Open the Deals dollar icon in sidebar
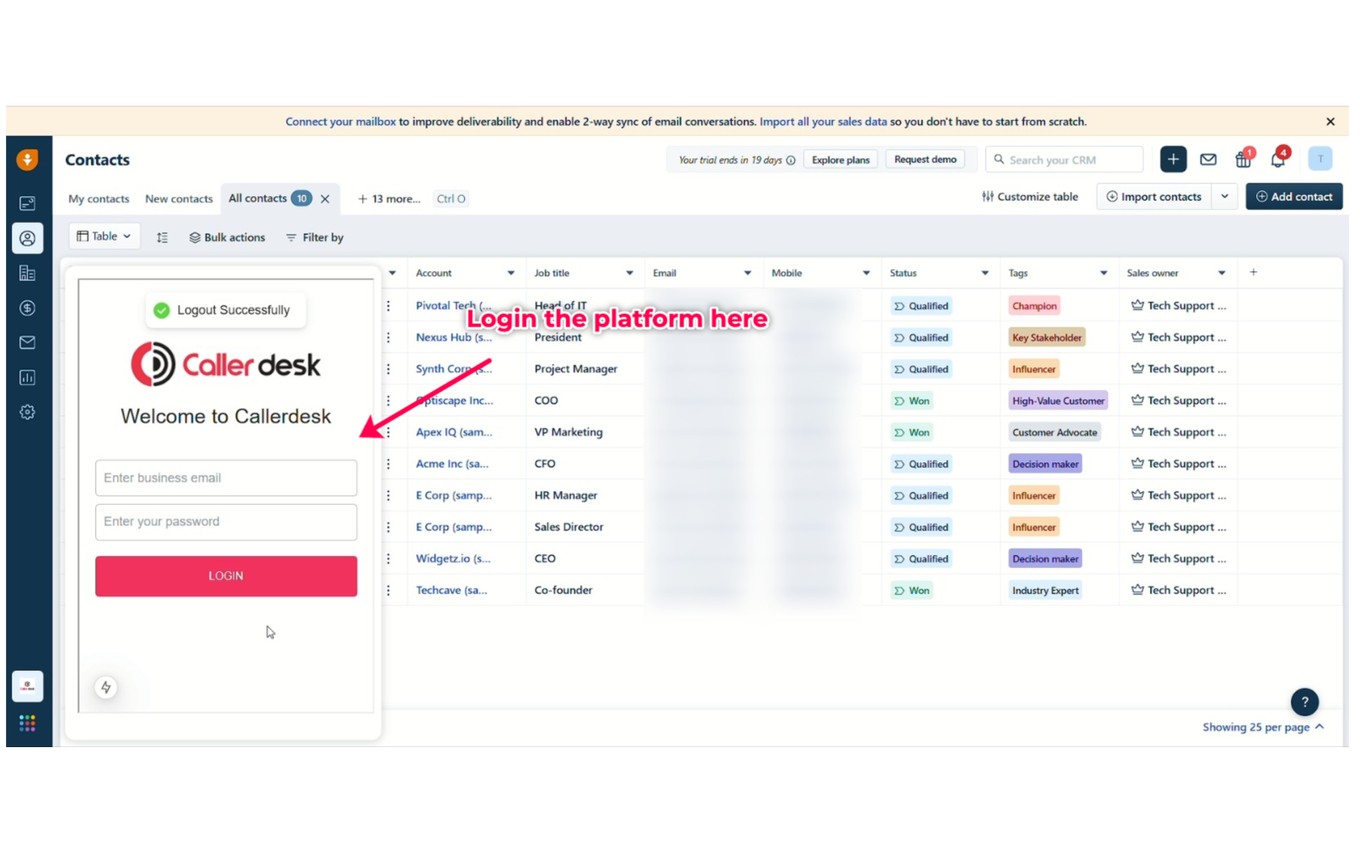The image size is (1360, 850). 27,308
